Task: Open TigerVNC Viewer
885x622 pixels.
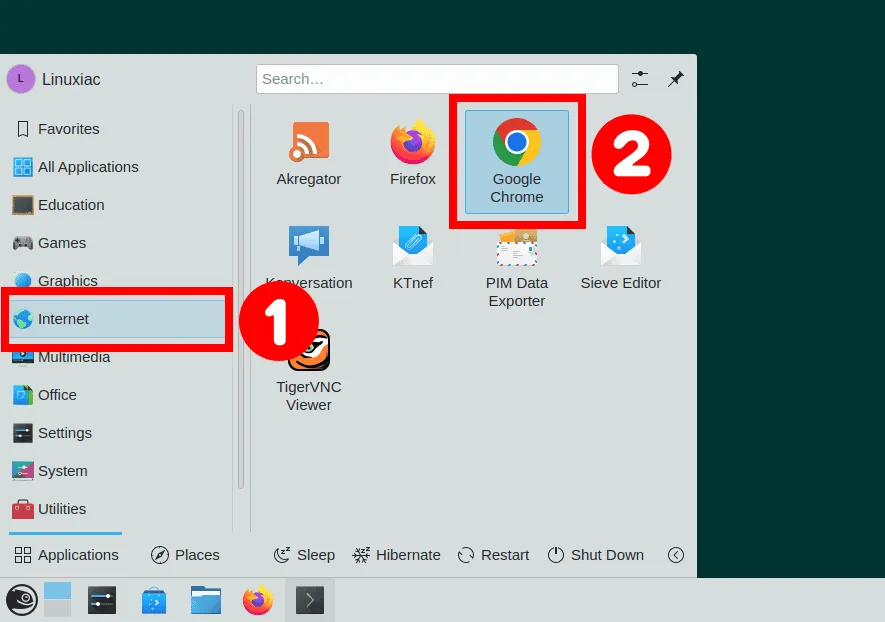Action: [x=309, y=369]
